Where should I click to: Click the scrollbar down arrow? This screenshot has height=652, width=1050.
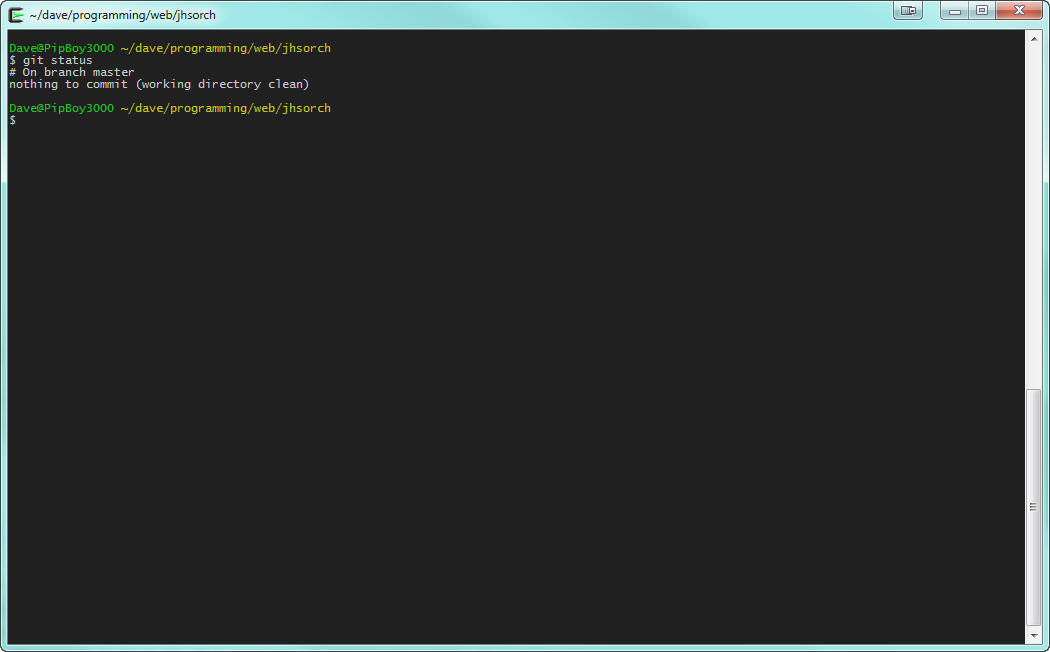coord(1036,633)
